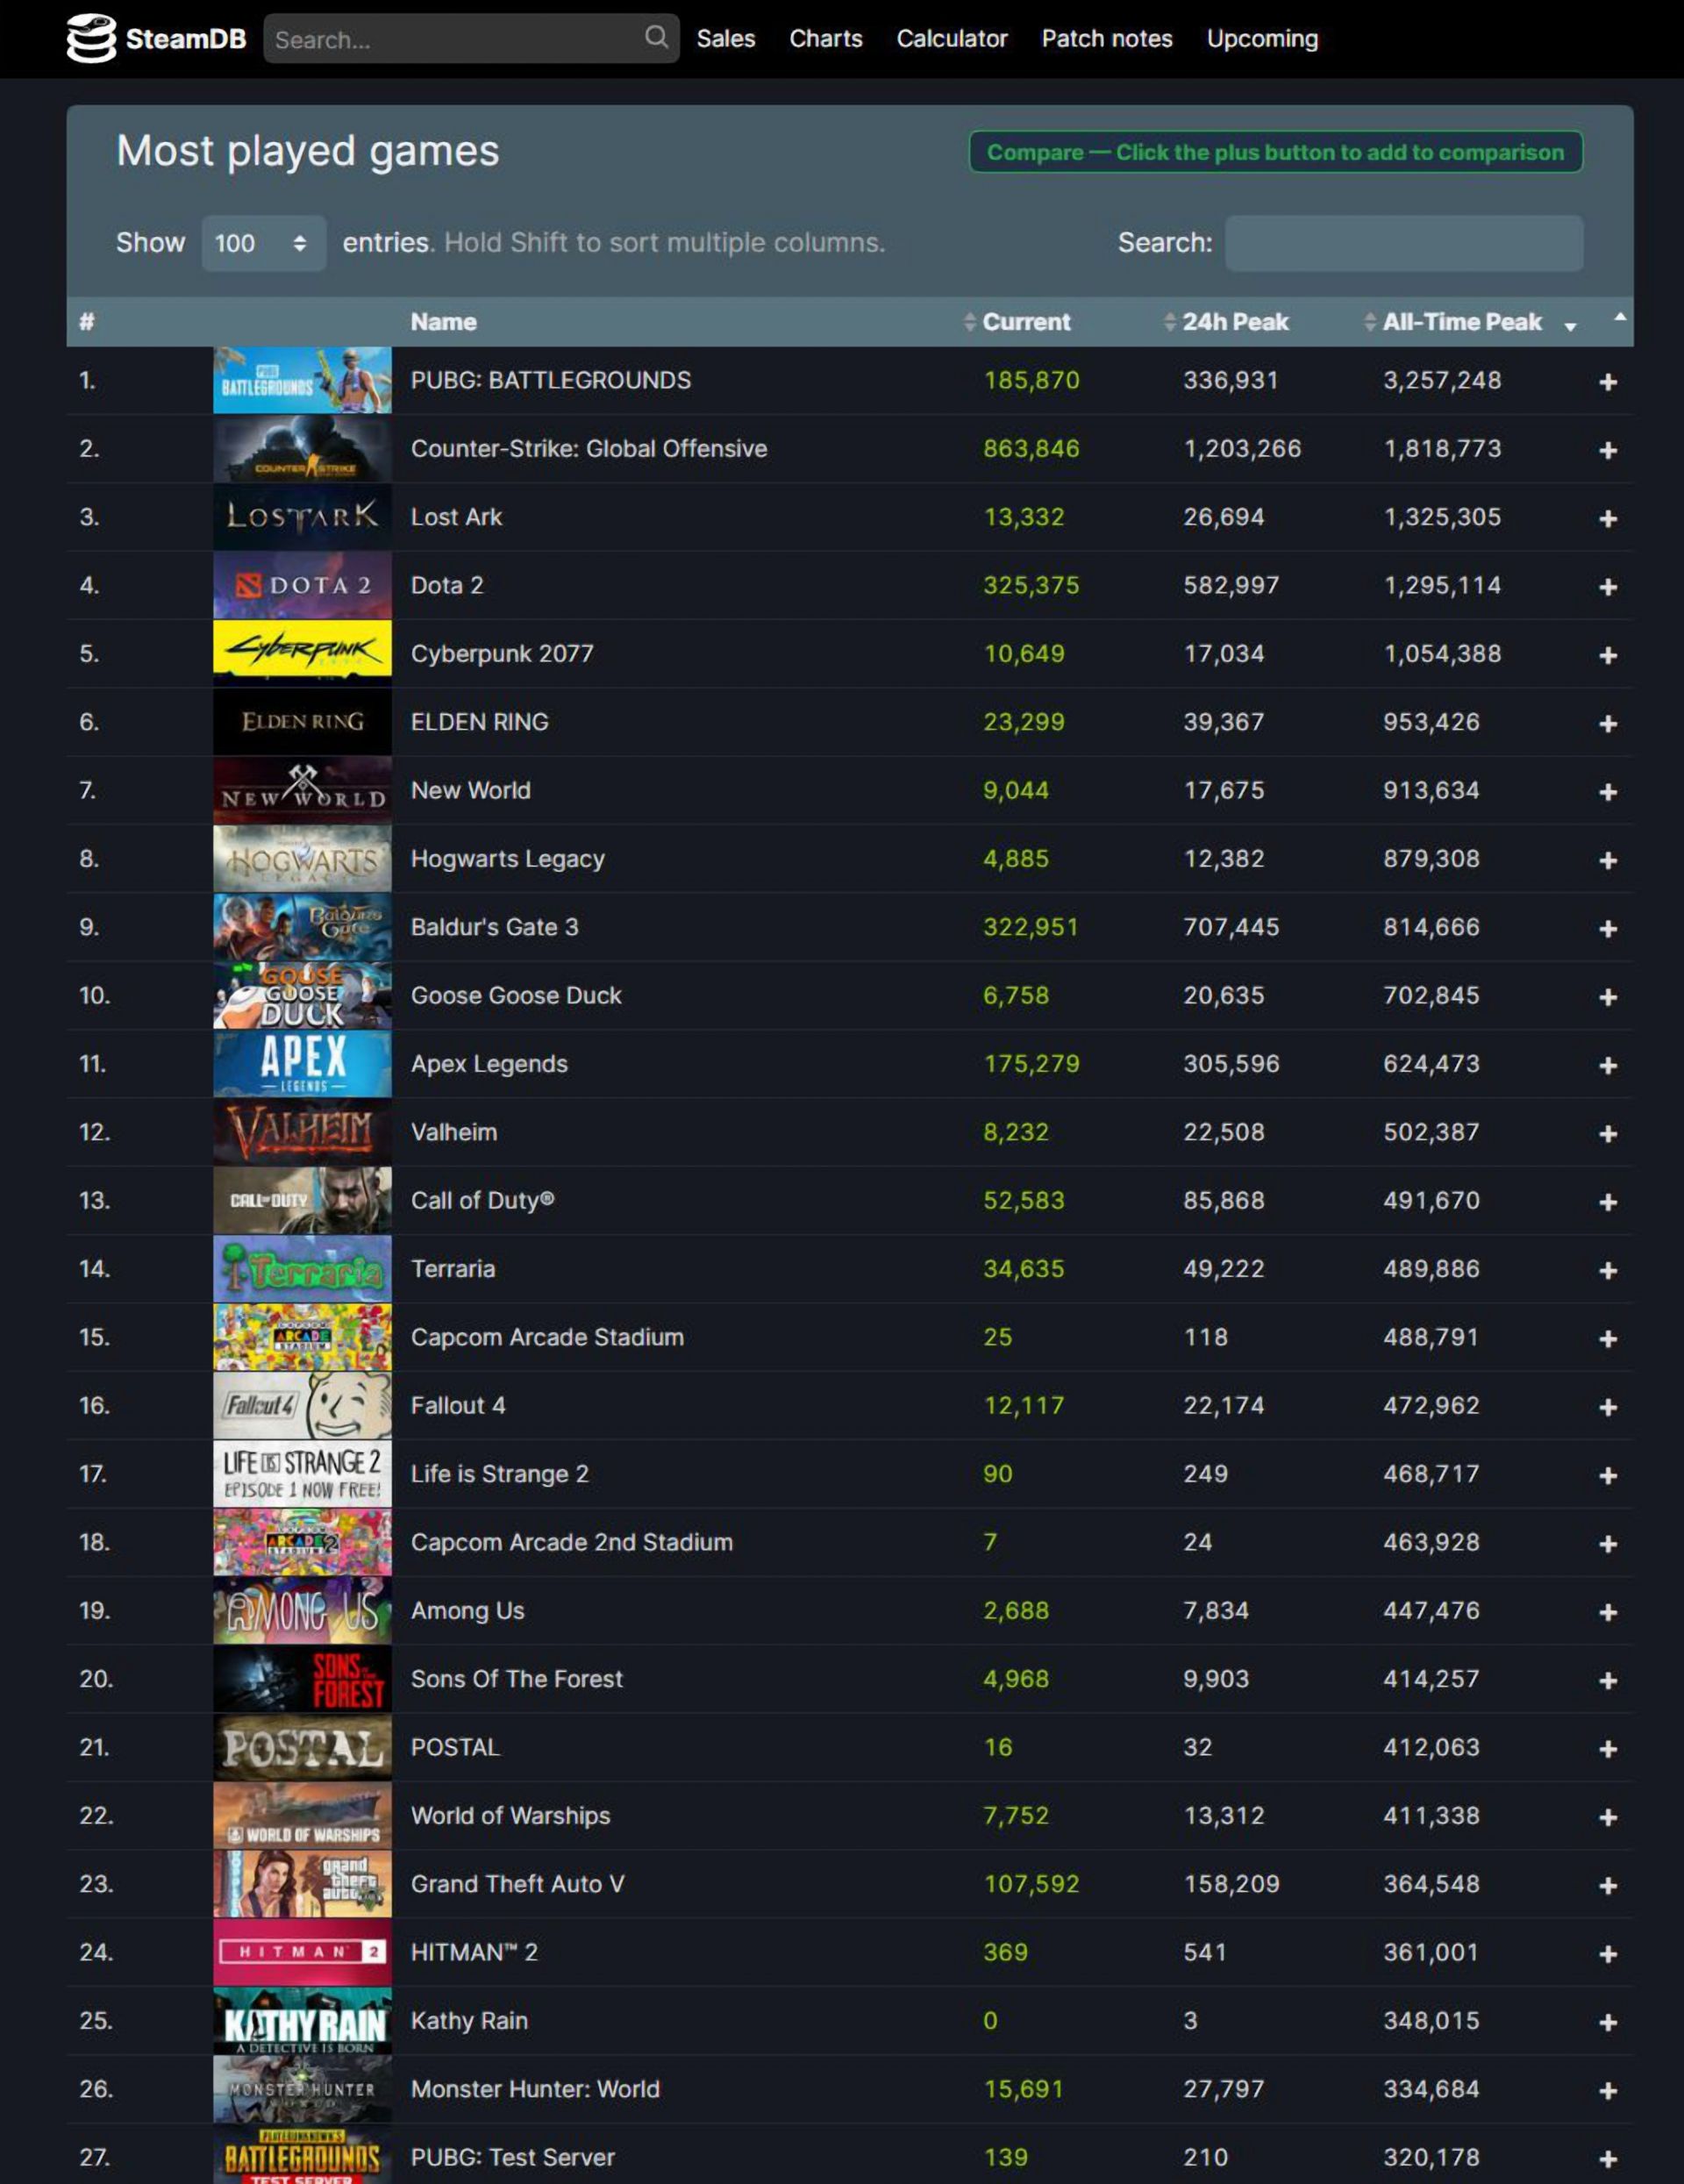Click plus icon for Cyberpunk 2077

click(1607, 655)
